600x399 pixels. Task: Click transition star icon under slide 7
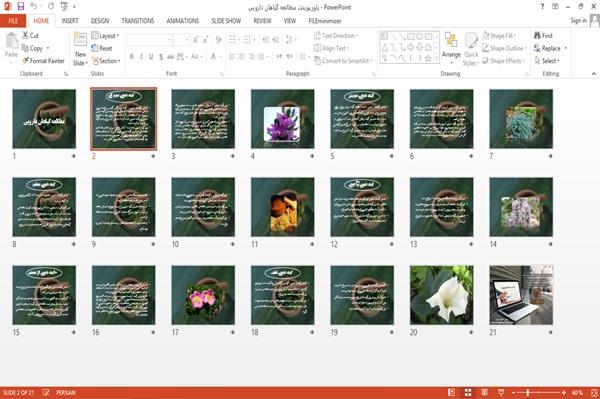point(550,156)
